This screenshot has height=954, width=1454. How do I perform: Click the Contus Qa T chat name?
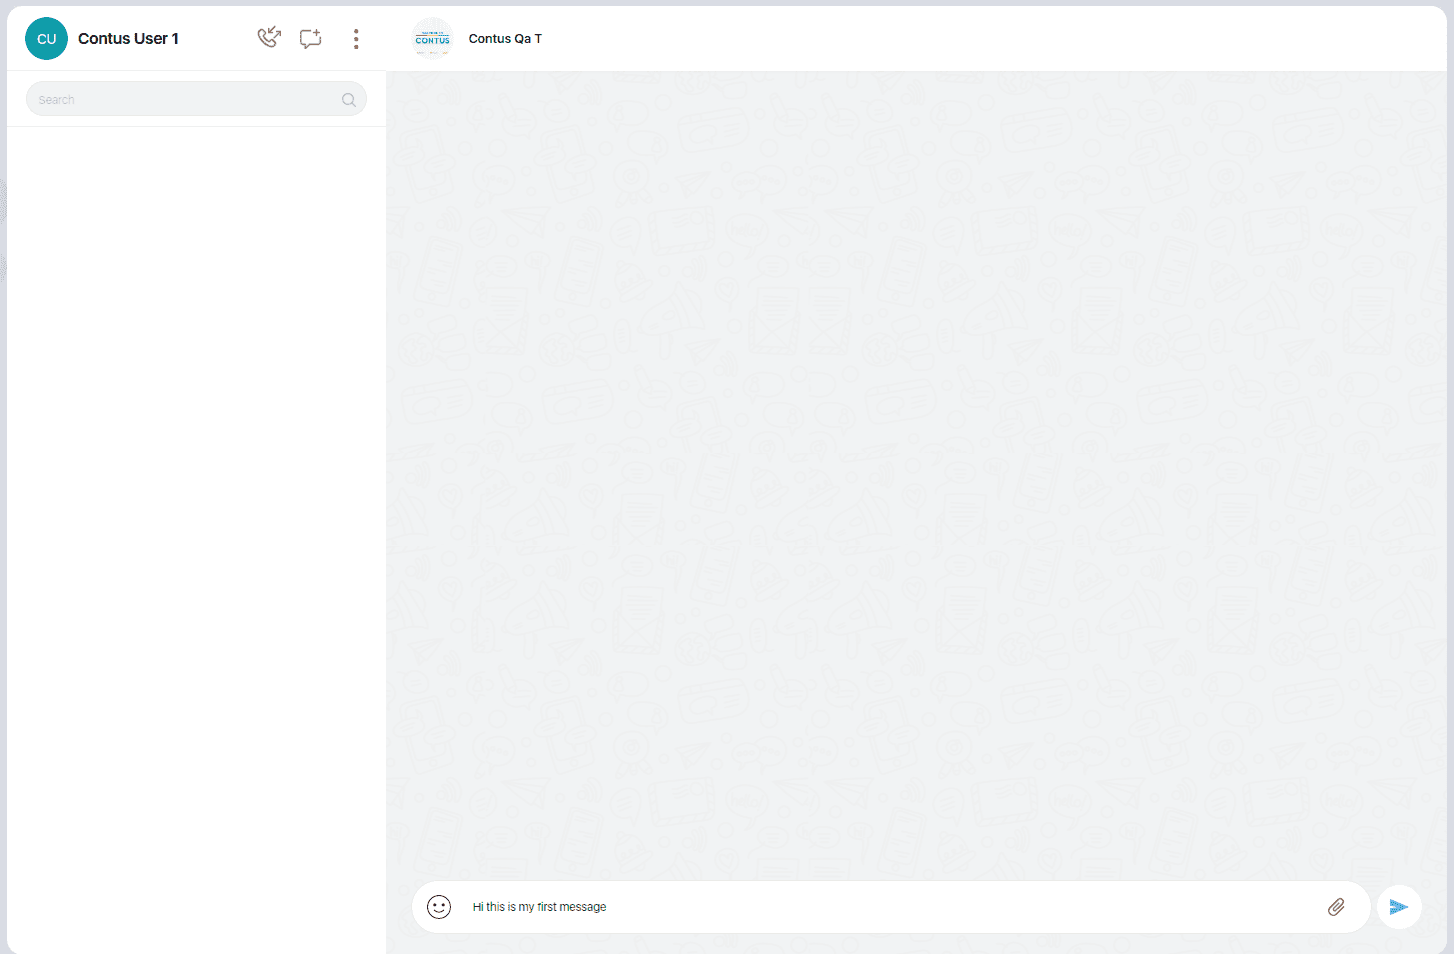click(x=505, y=39)
